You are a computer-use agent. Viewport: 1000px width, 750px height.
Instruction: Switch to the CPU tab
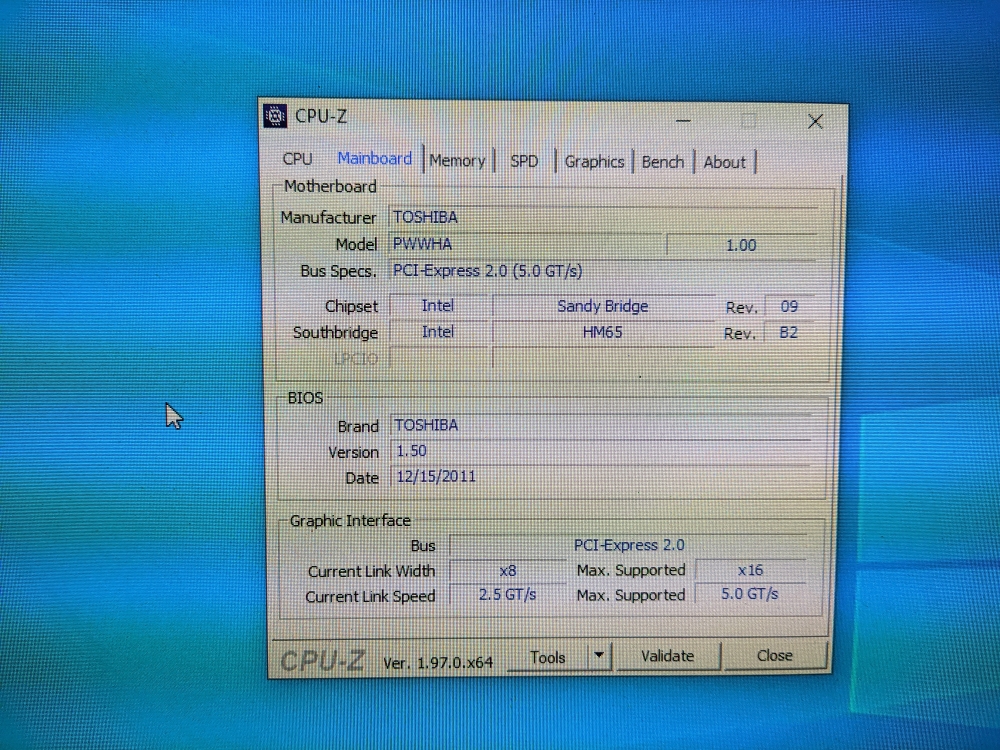(297, 158)
